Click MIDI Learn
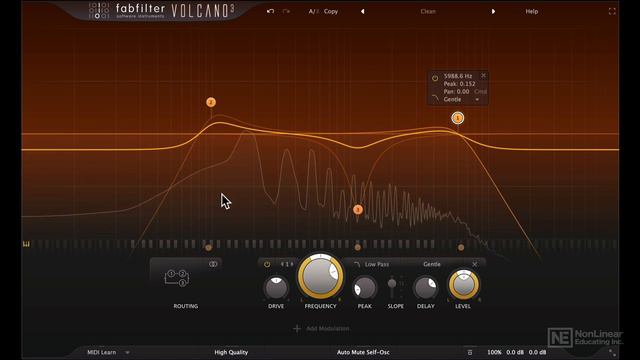The image size is (640, 360). coord(102,352)
